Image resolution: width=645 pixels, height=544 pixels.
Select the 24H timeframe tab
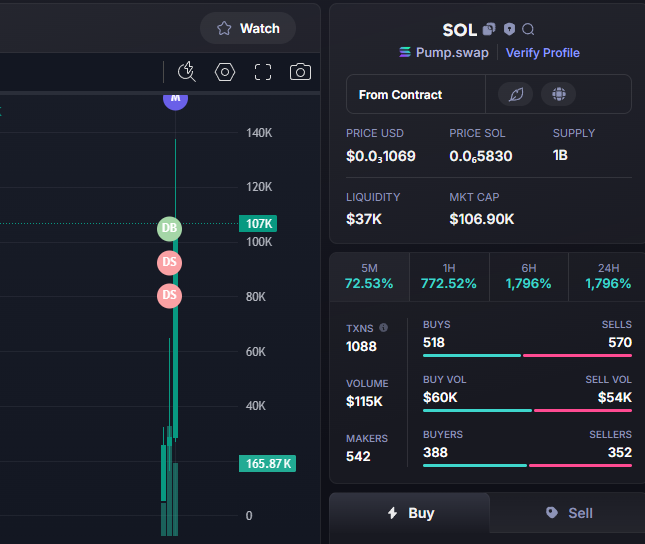point(608,277)
